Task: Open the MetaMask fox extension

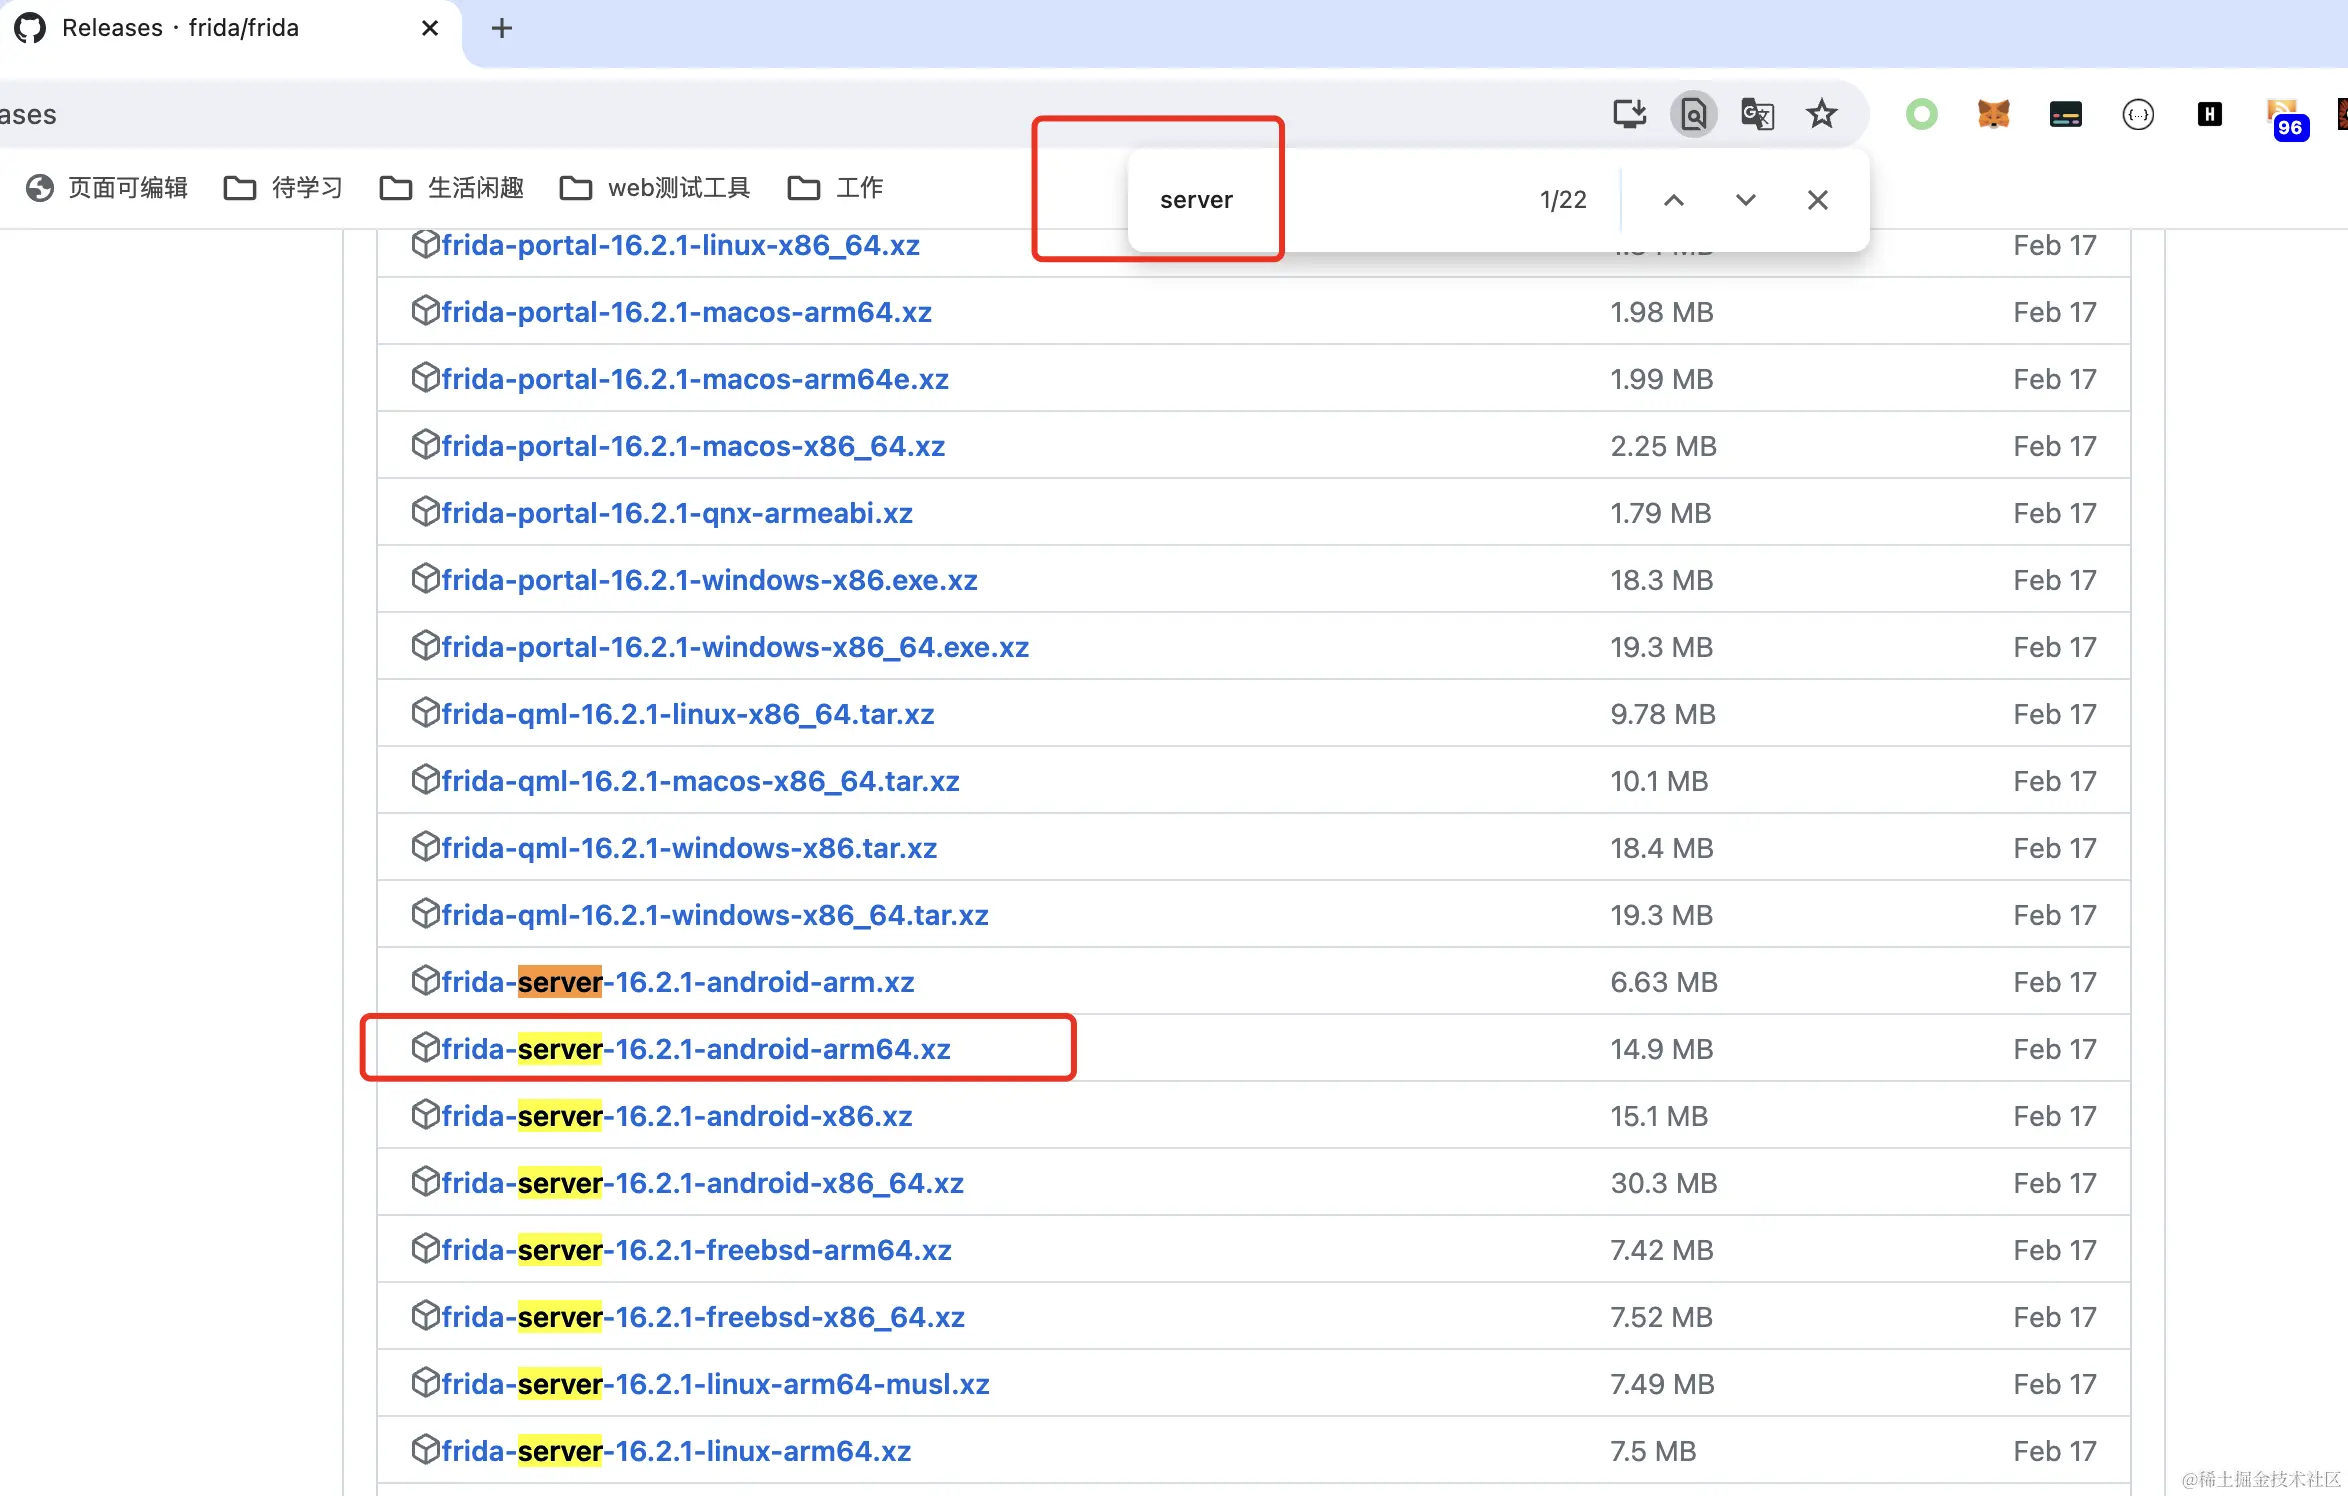Action: coord(1993,114)
